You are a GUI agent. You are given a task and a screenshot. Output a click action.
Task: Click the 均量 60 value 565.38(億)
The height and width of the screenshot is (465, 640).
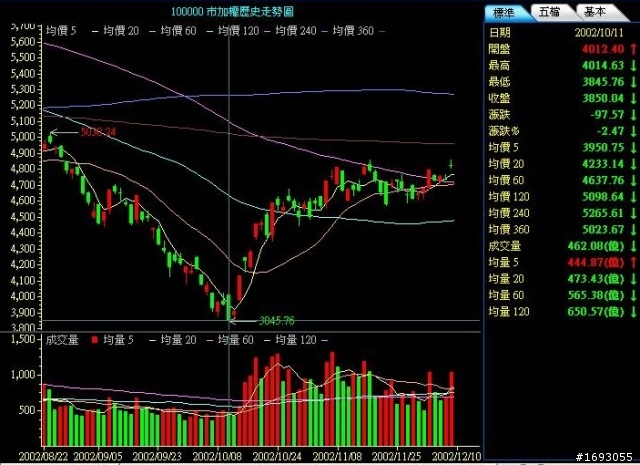pyautogui.click(x=596, y=295)
